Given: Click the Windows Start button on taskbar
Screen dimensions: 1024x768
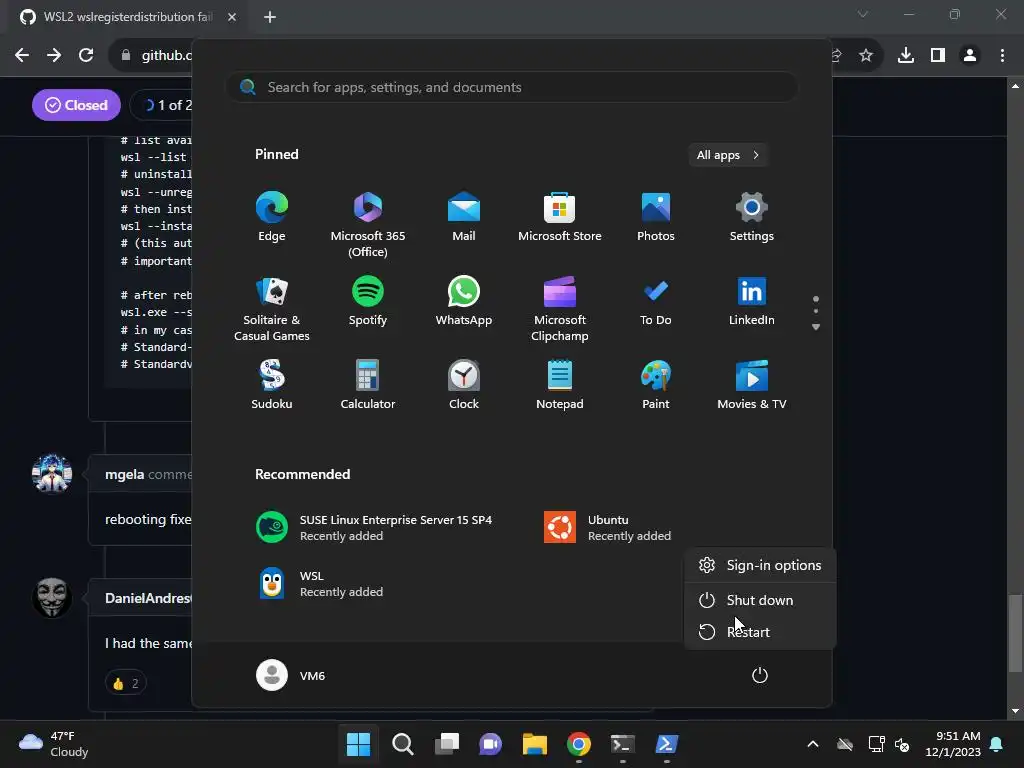Looking at the screenshot, I should pyautogui.click(x=359, y=744).
